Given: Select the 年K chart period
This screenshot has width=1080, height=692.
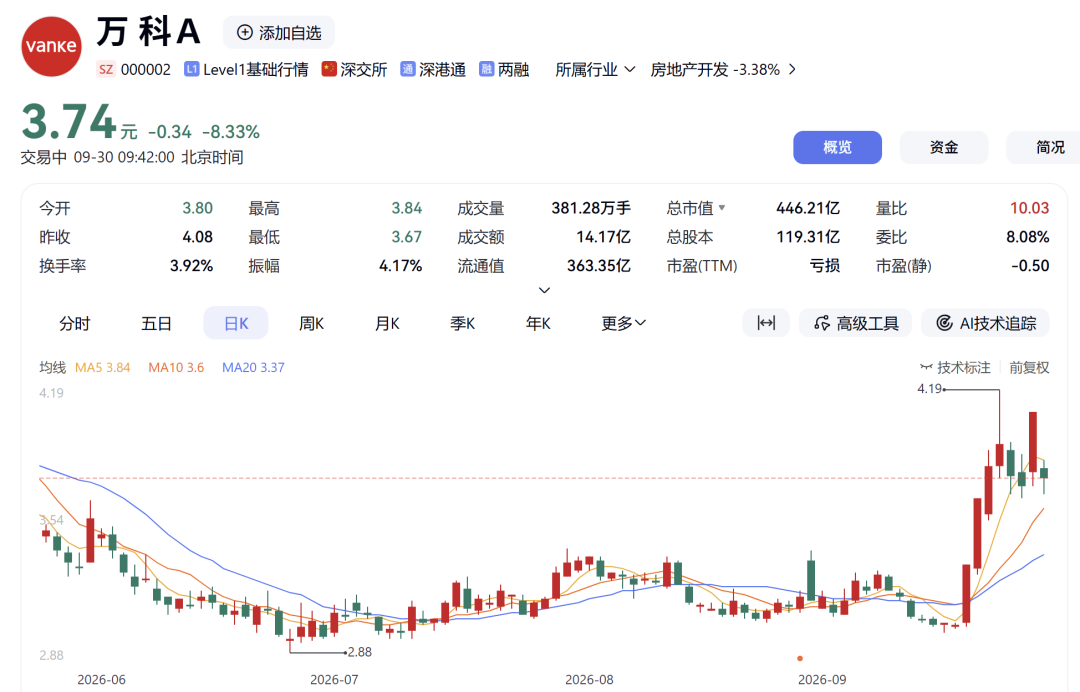Looking at the screenshot, I should 538,324.
